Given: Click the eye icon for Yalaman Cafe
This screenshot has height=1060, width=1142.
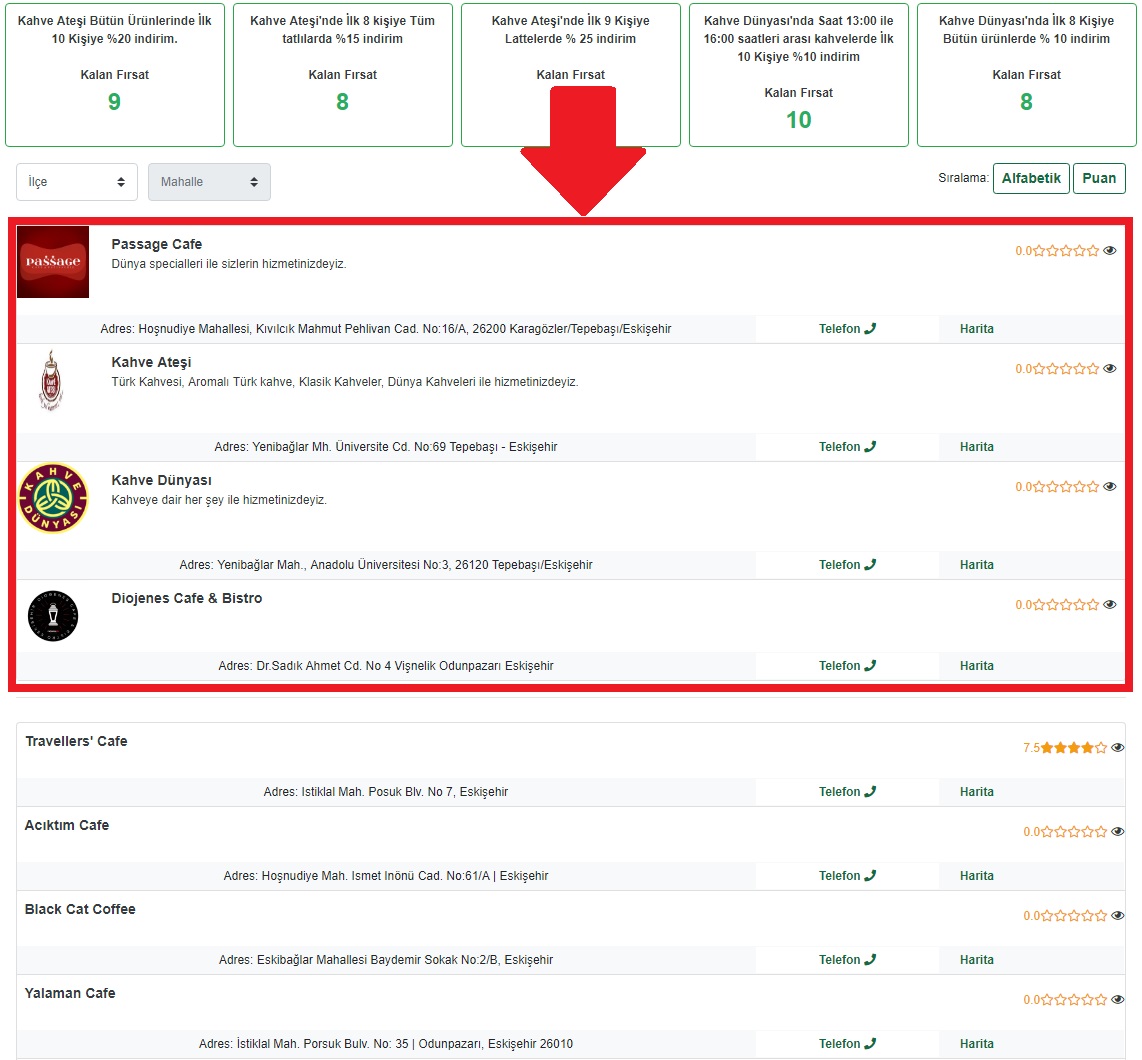Looking at the screenshot, I should coord(1117,1000).
